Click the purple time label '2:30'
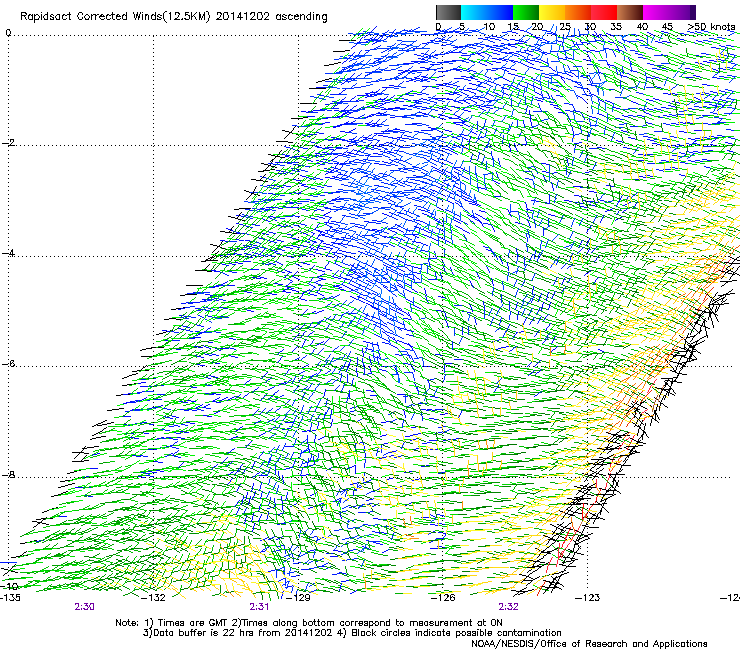 (84, 607)
